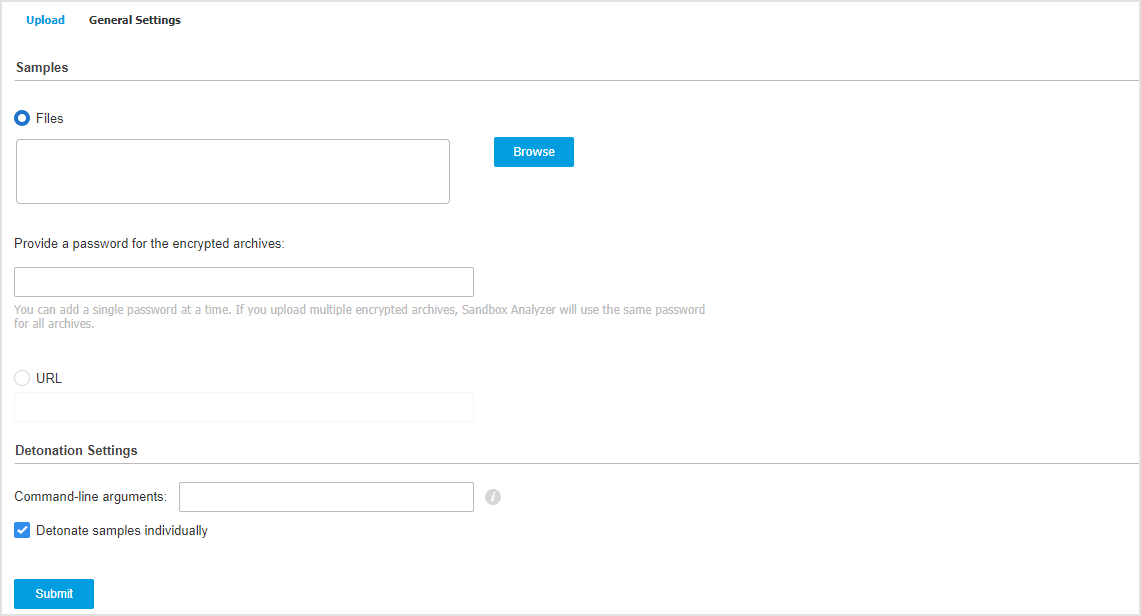Click the Files label text
1141x616 pixels.
(48, 118)
